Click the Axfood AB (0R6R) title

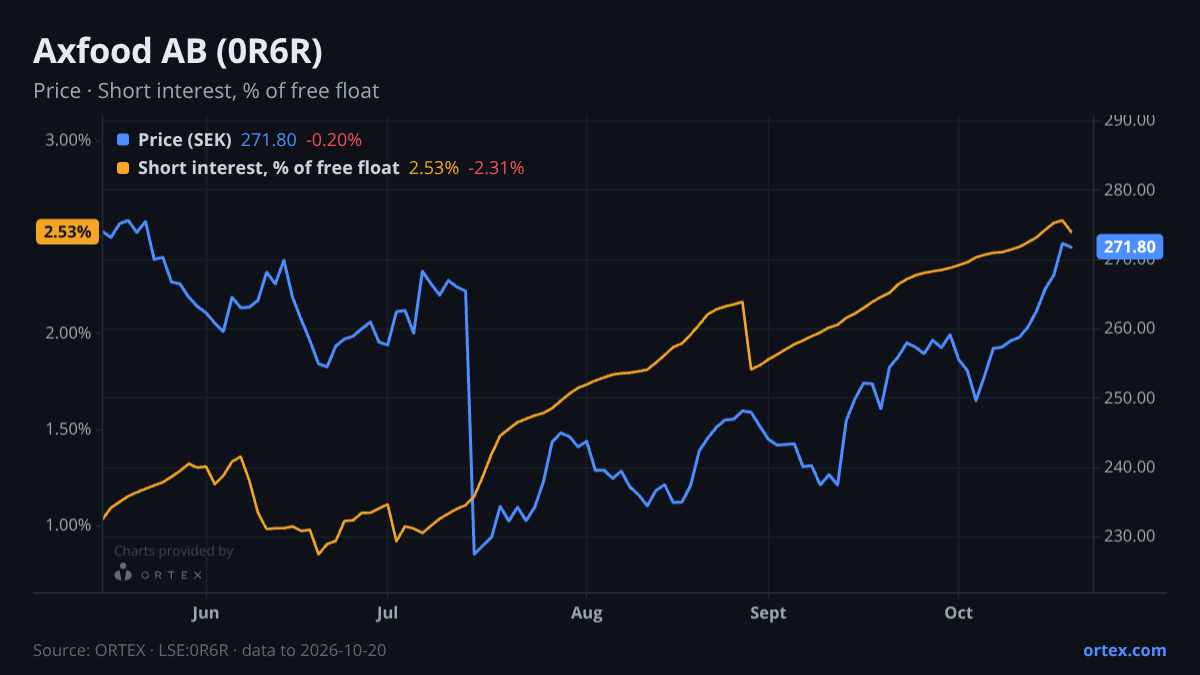pos(178,51)
